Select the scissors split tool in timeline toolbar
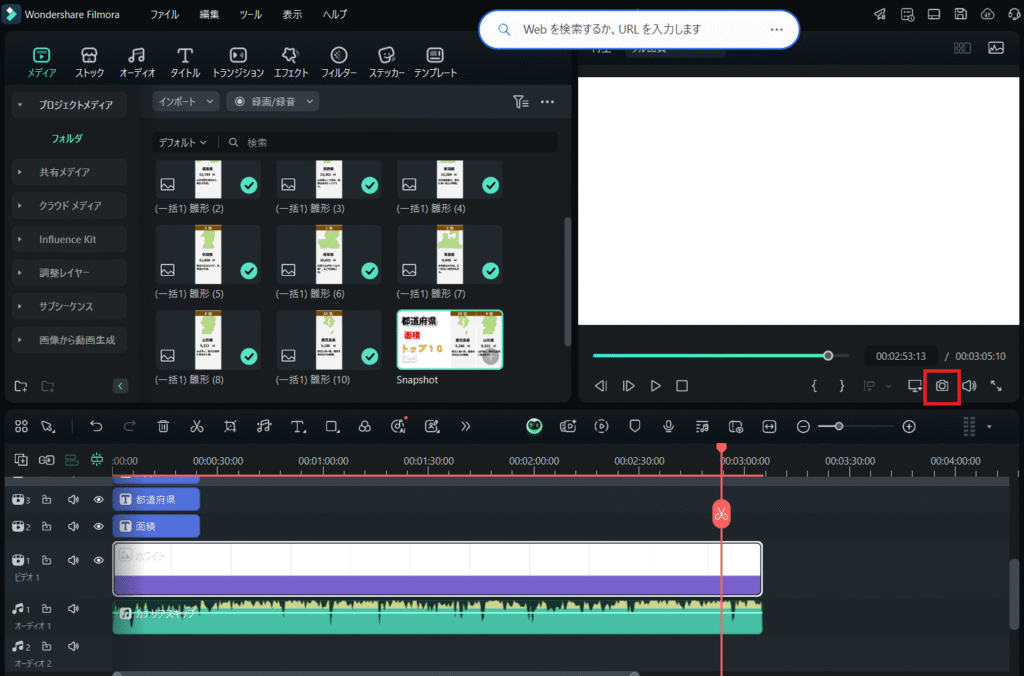 point(197,426)
